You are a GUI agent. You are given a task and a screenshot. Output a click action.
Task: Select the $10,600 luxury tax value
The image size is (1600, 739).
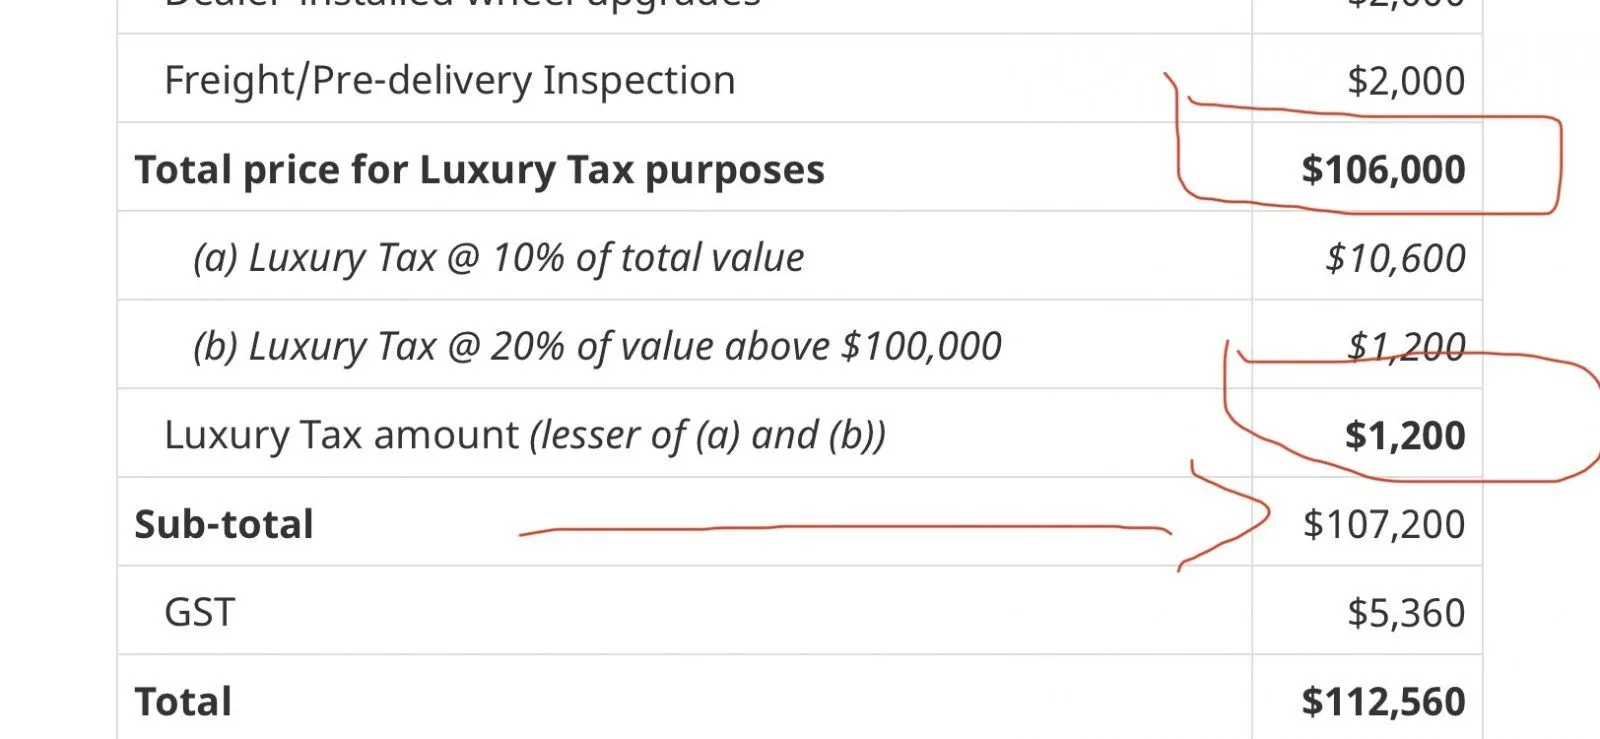tap(1395, 258)
